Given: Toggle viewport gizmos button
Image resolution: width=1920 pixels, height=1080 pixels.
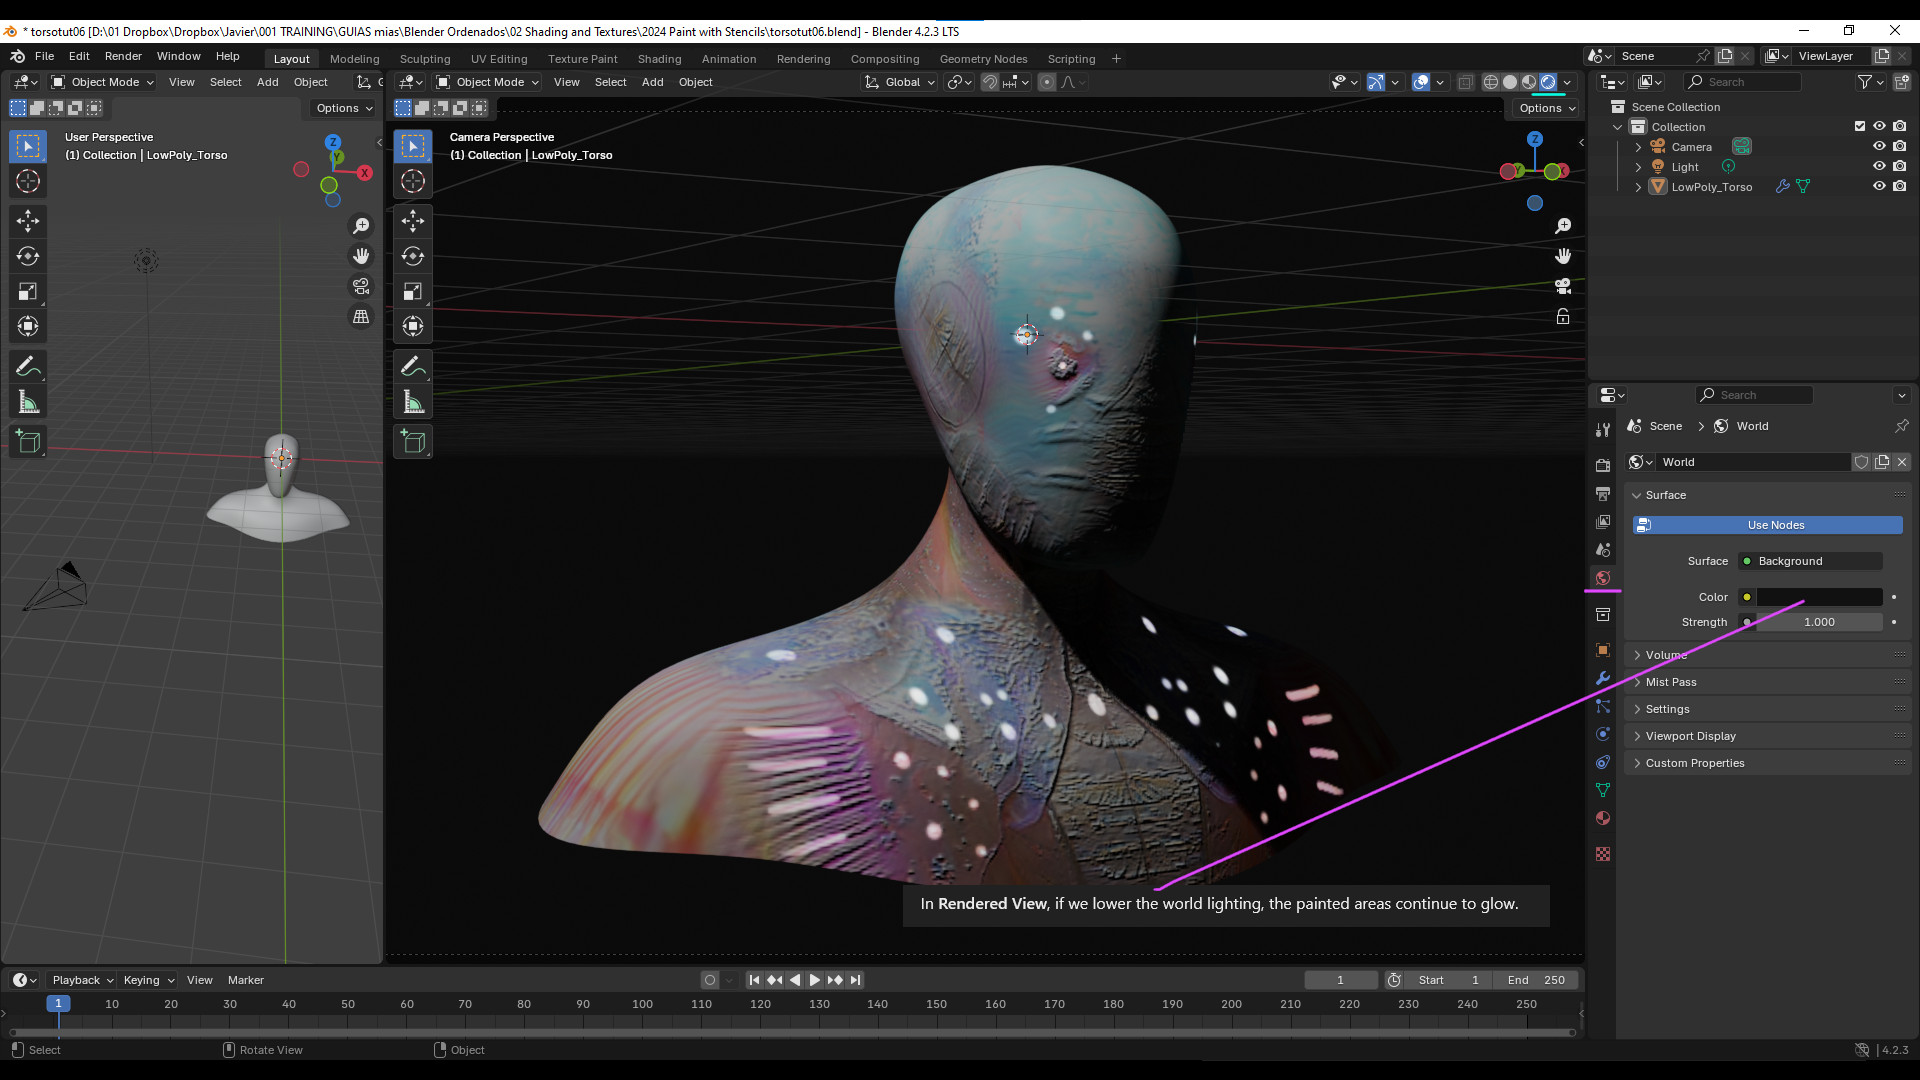Looking at the screenshot, I should 1377,82.
